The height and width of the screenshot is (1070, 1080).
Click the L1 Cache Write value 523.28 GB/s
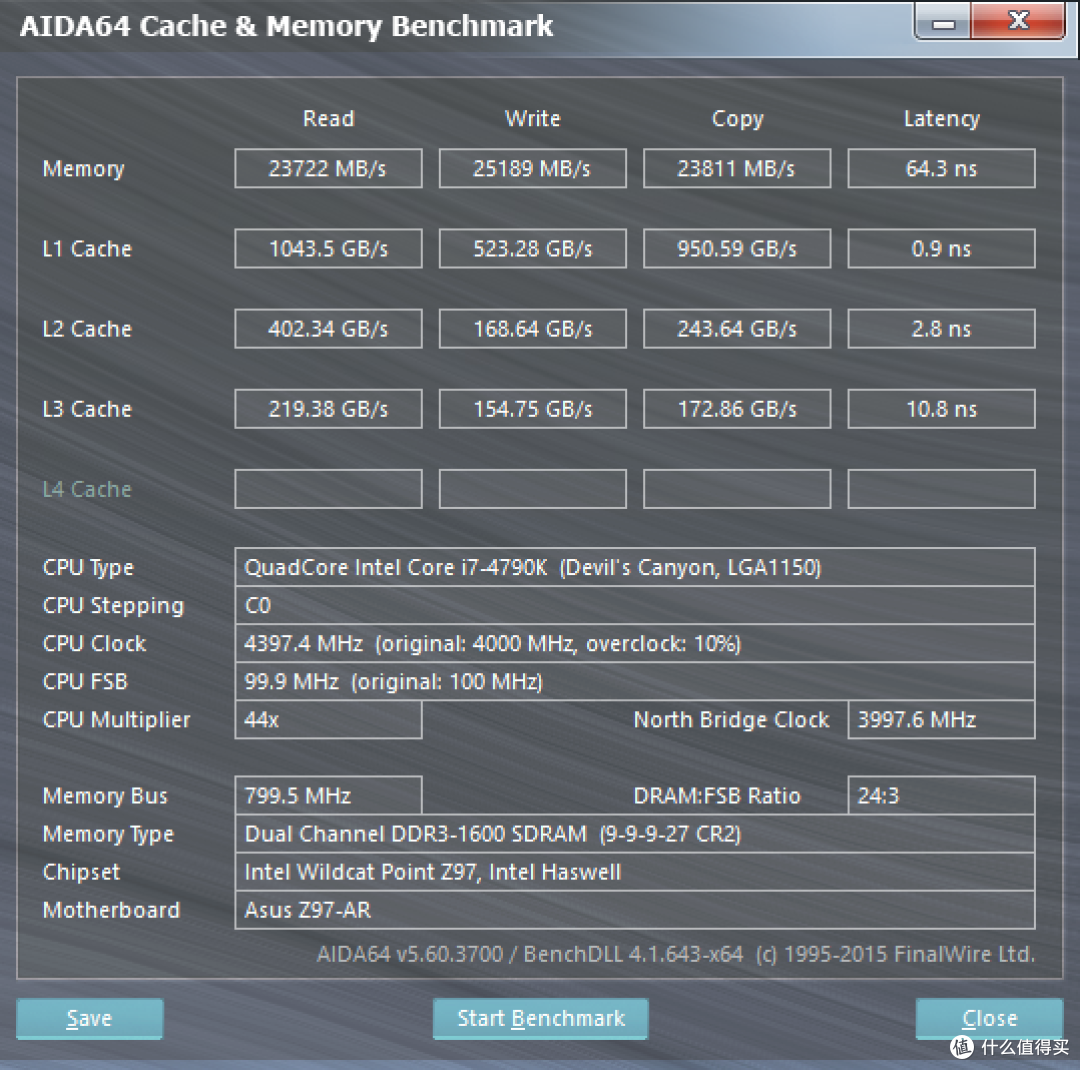click(532, 248)
